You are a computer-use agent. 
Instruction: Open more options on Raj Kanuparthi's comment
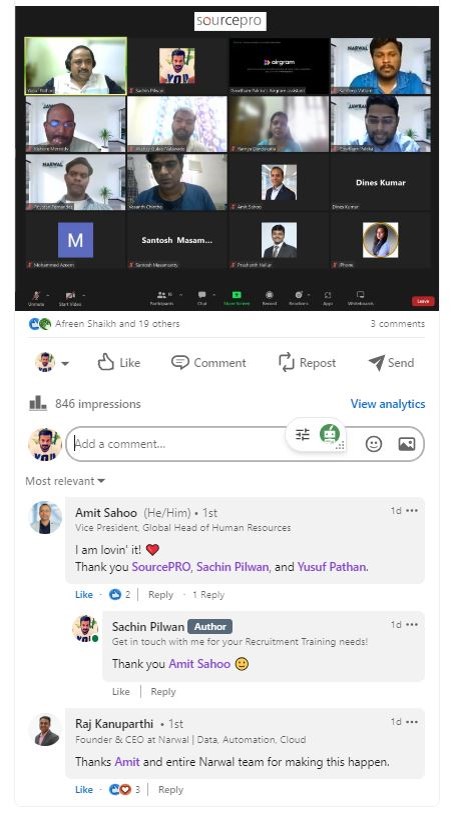pyautogui.click(x=412, y=722)
